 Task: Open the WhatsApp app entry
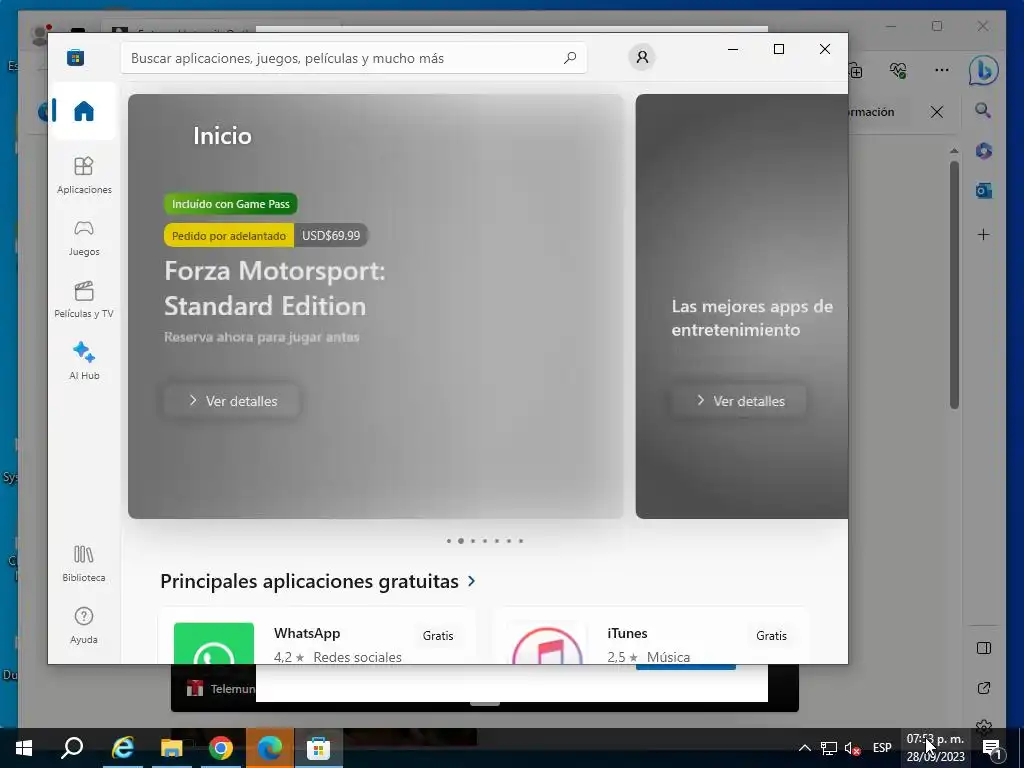[317, 635]
